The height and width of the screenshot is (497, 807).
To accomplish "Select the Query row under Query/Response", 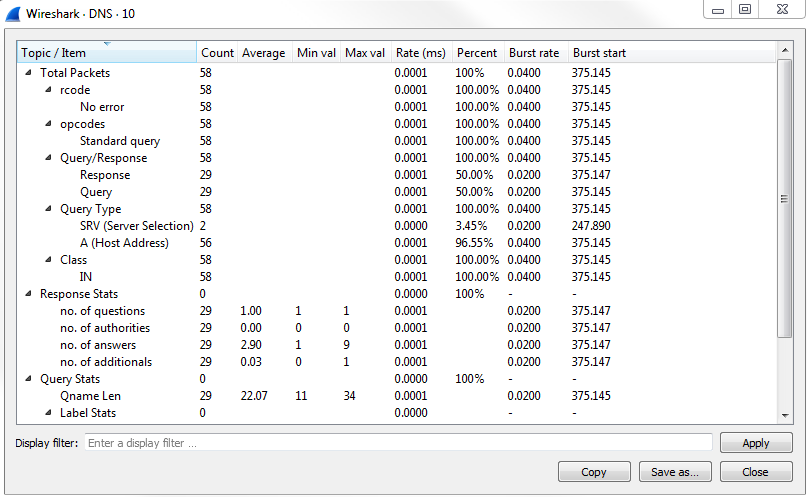I will (x=396, y=191).
